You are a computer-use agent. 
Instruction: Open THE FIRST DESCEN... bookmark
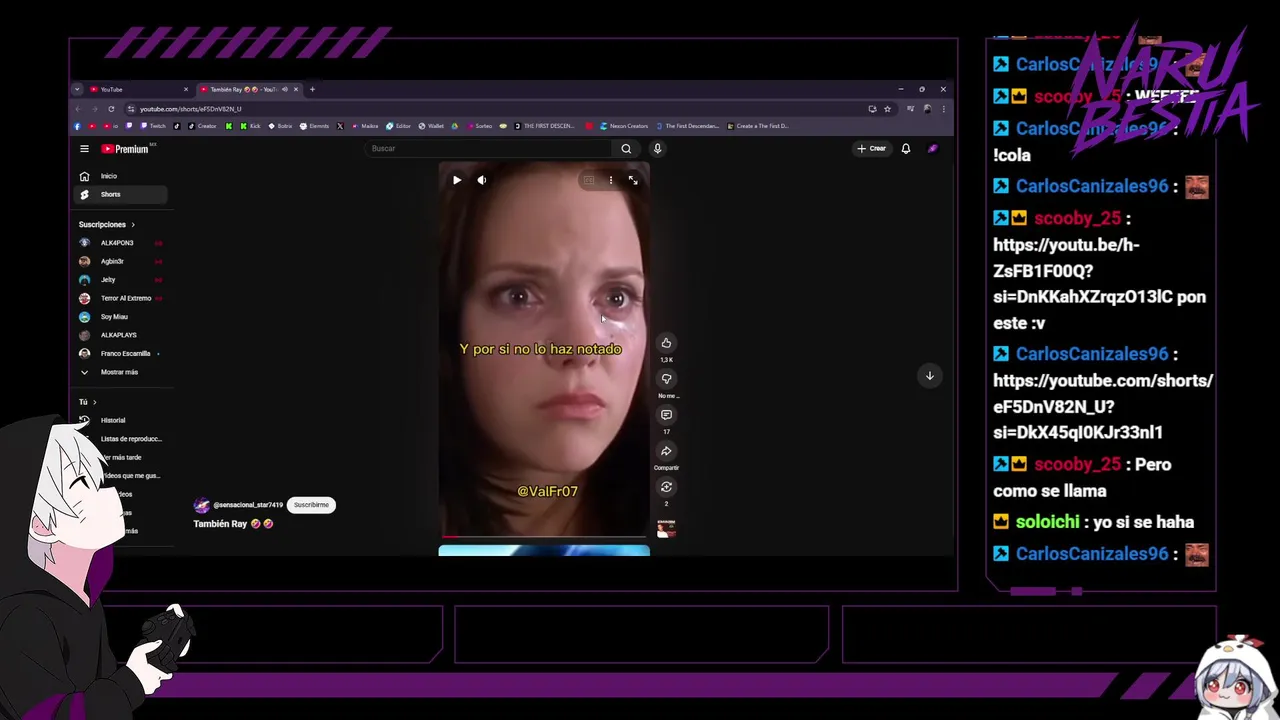[544, 126]
